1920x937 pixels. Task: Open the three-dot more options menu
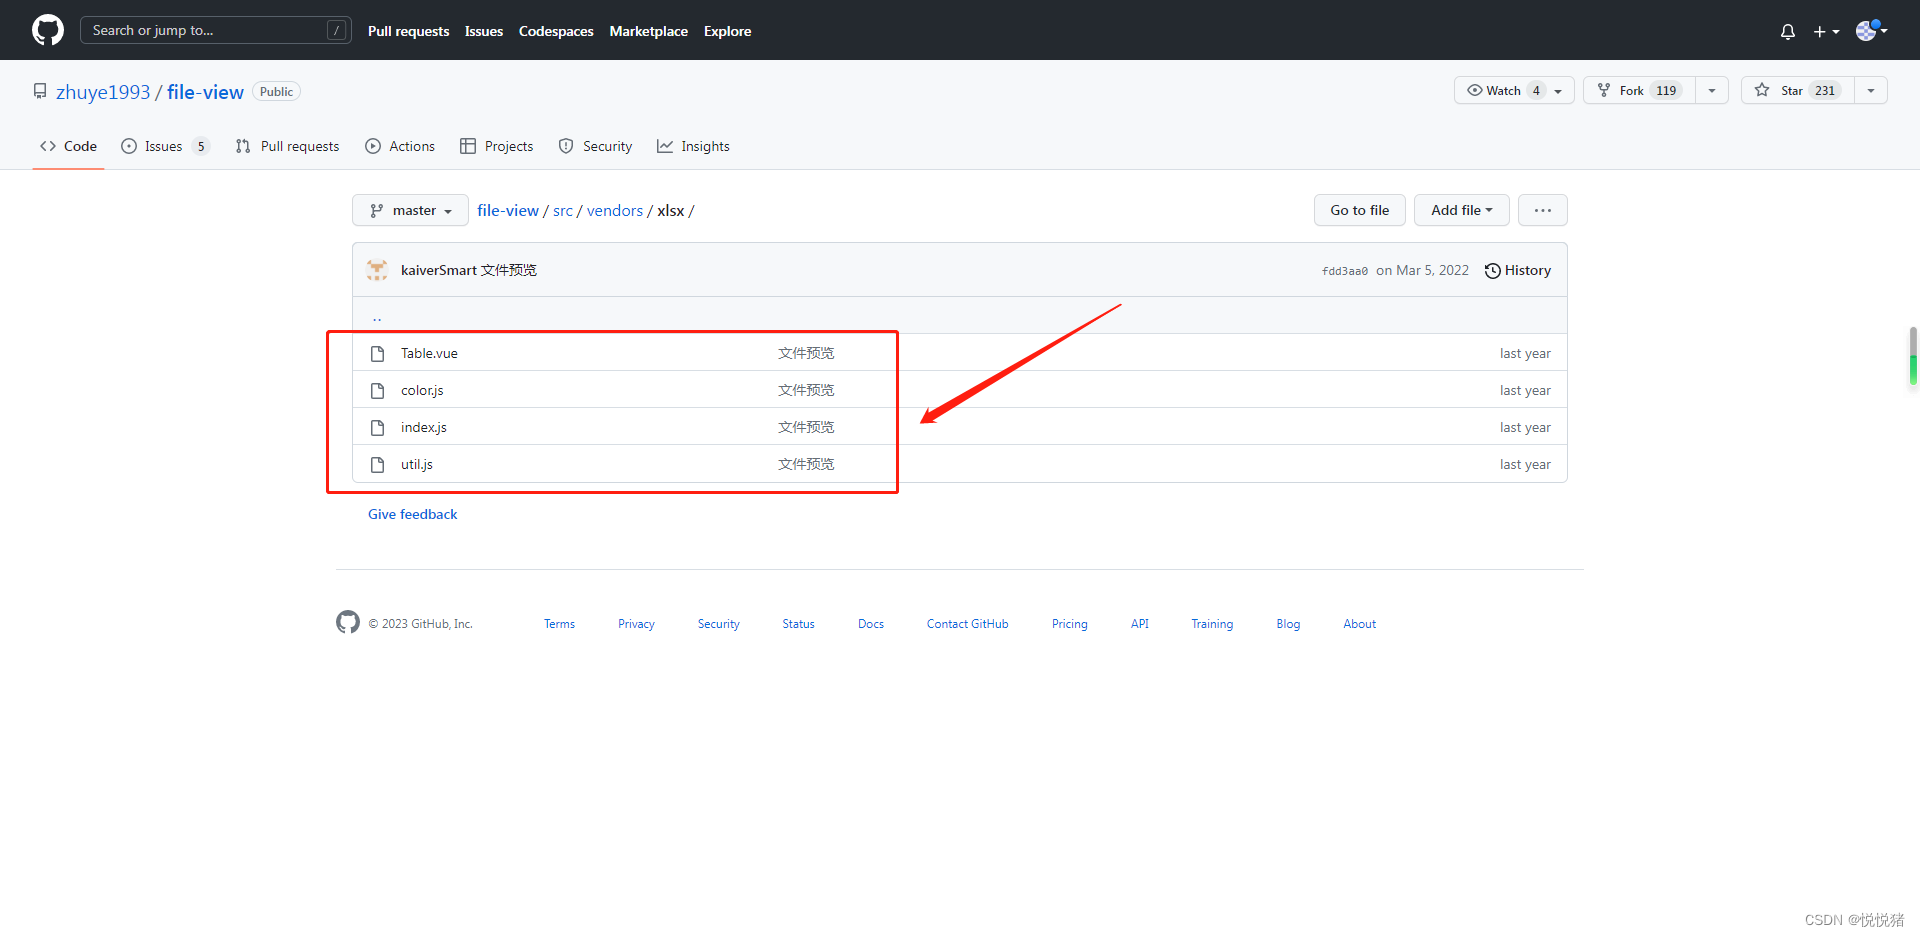[1543, 210]
